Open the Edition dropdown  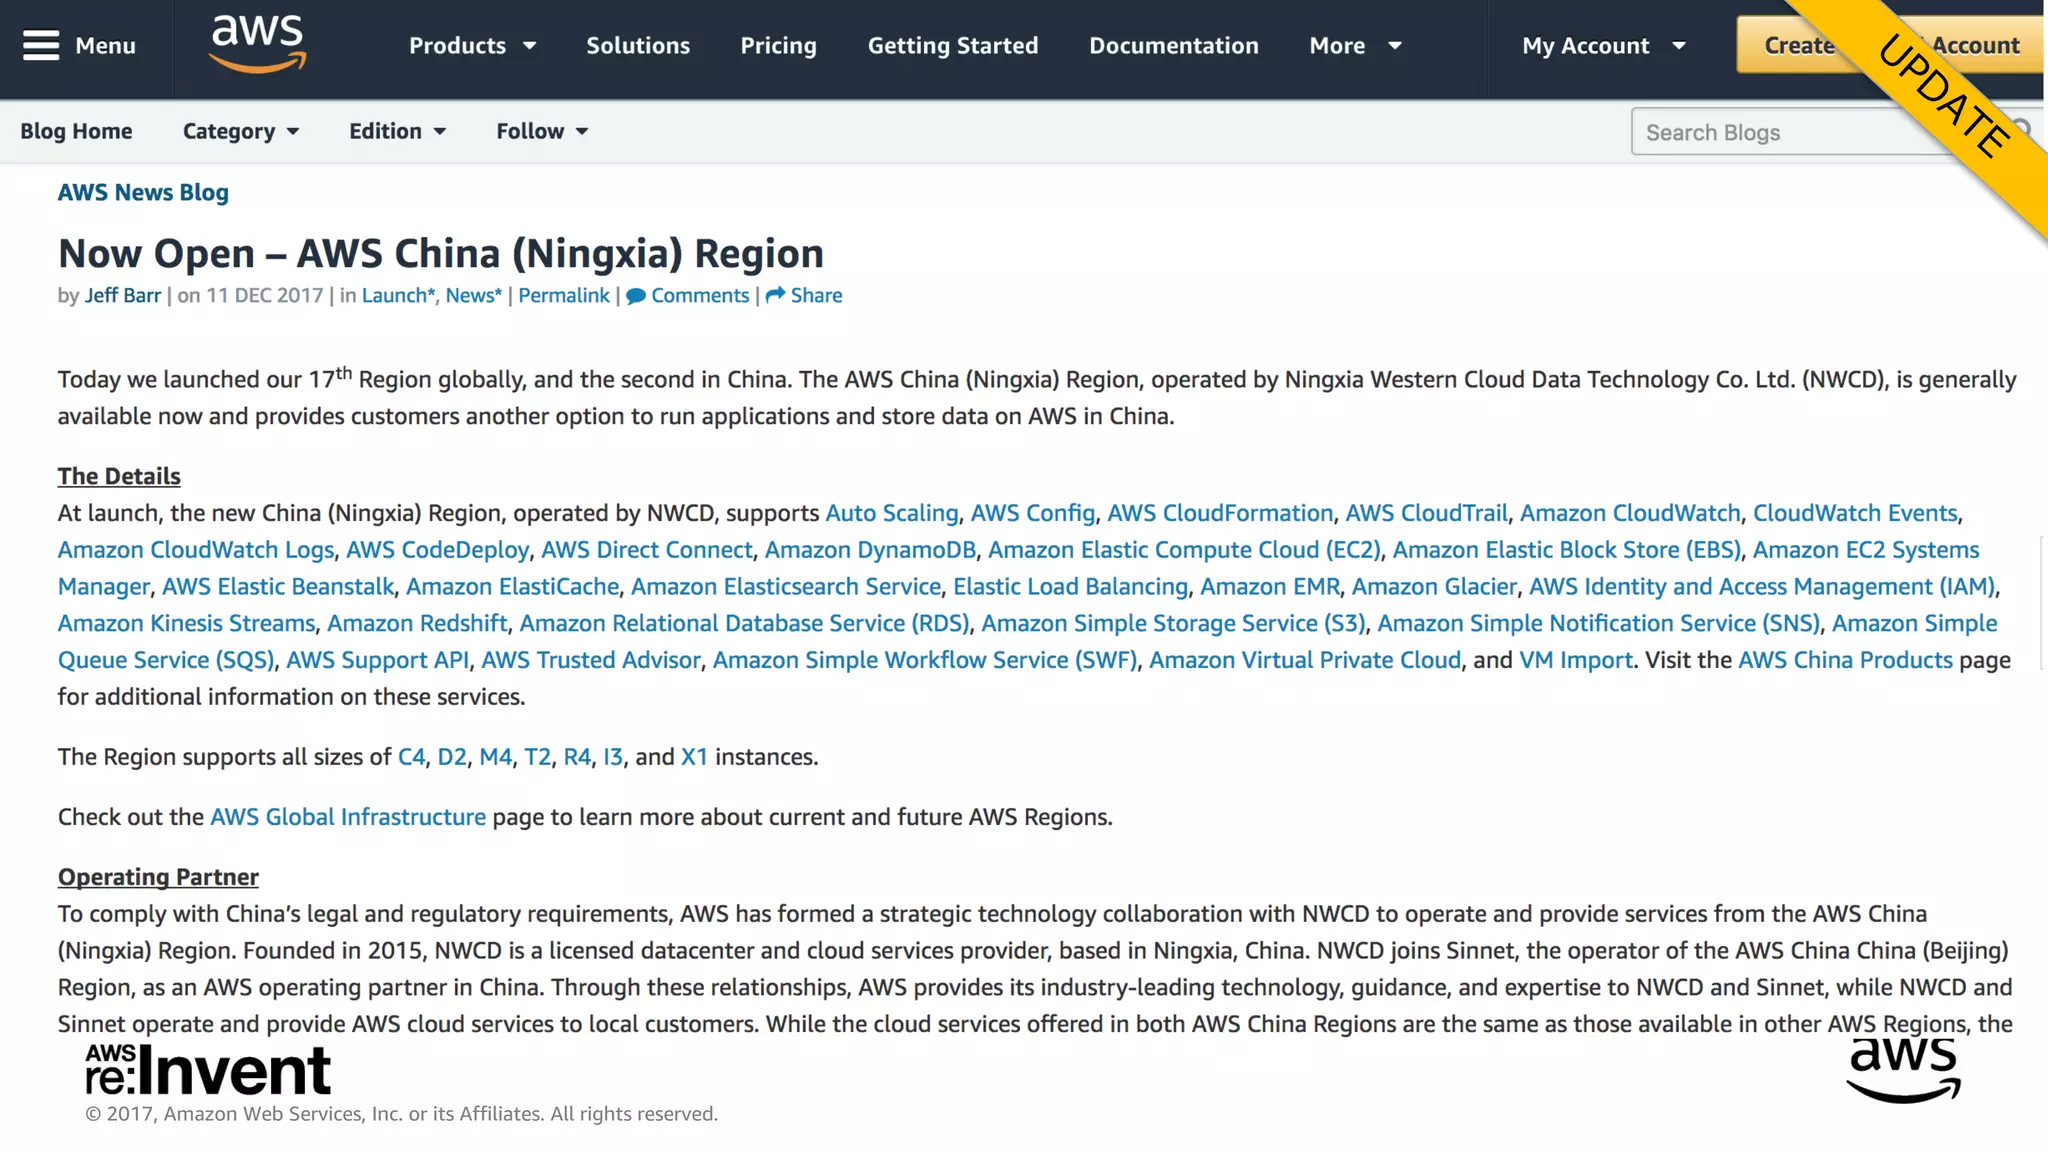click(x=397, y=132)
